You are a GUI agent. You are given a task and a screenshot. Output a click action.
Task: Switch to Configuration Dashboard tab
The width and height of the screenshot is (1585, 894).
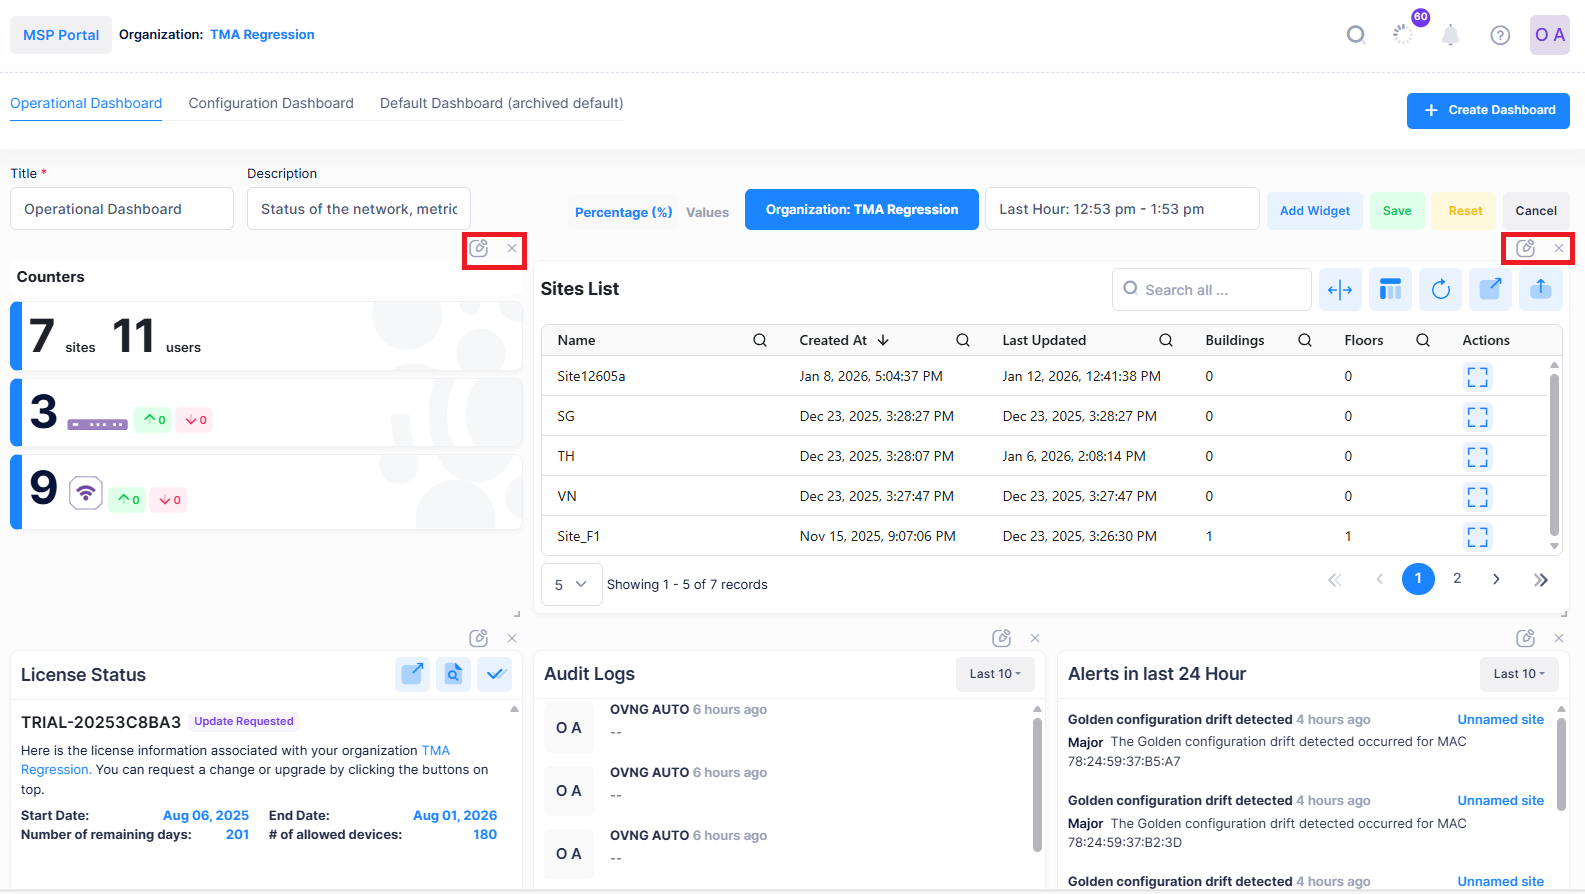coord(271,103)
